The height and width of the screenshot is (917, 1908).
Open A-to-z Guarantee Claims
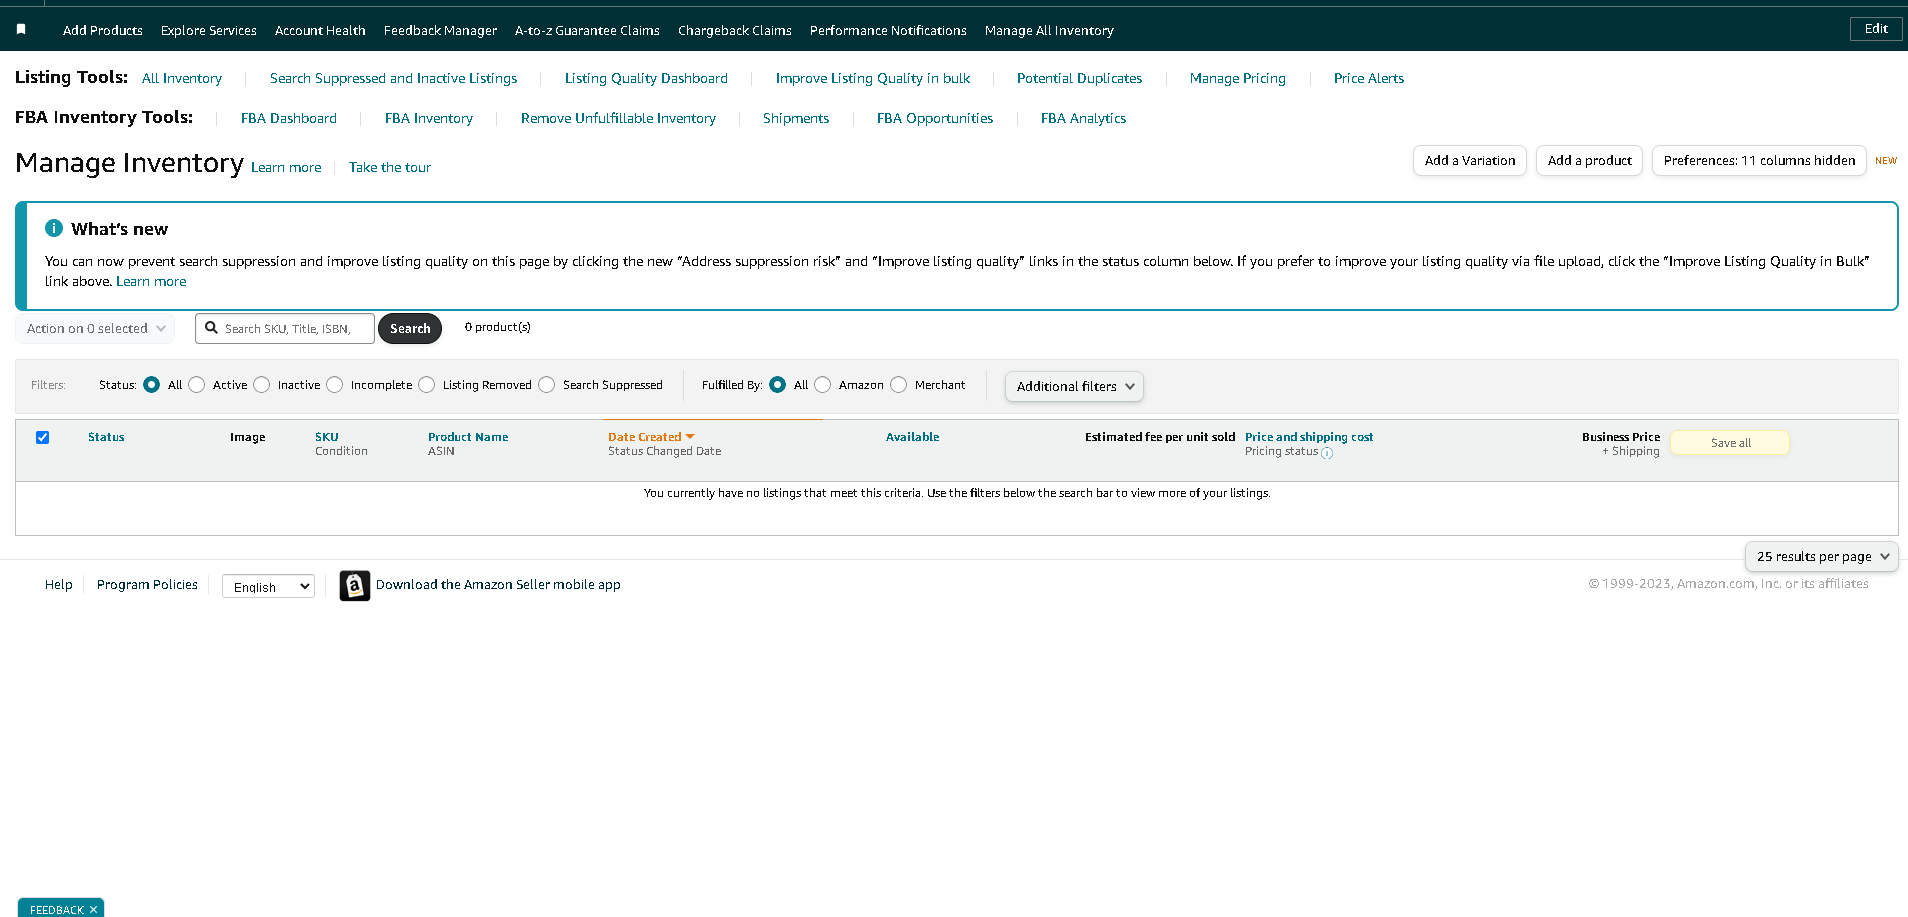point(587,30)
